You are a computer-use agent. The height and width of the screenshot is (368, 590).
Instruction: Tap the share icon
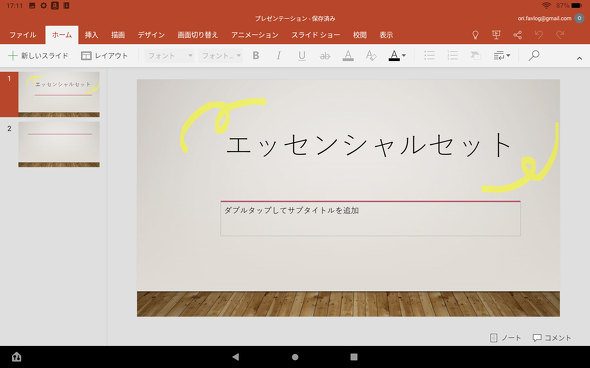[518, 35]
